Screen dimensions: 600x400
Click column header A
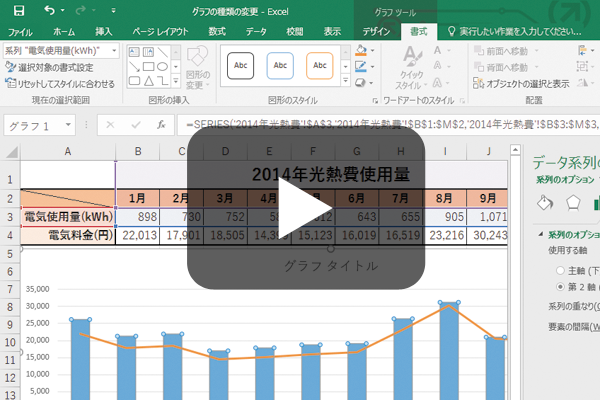(x=68, y=152)
